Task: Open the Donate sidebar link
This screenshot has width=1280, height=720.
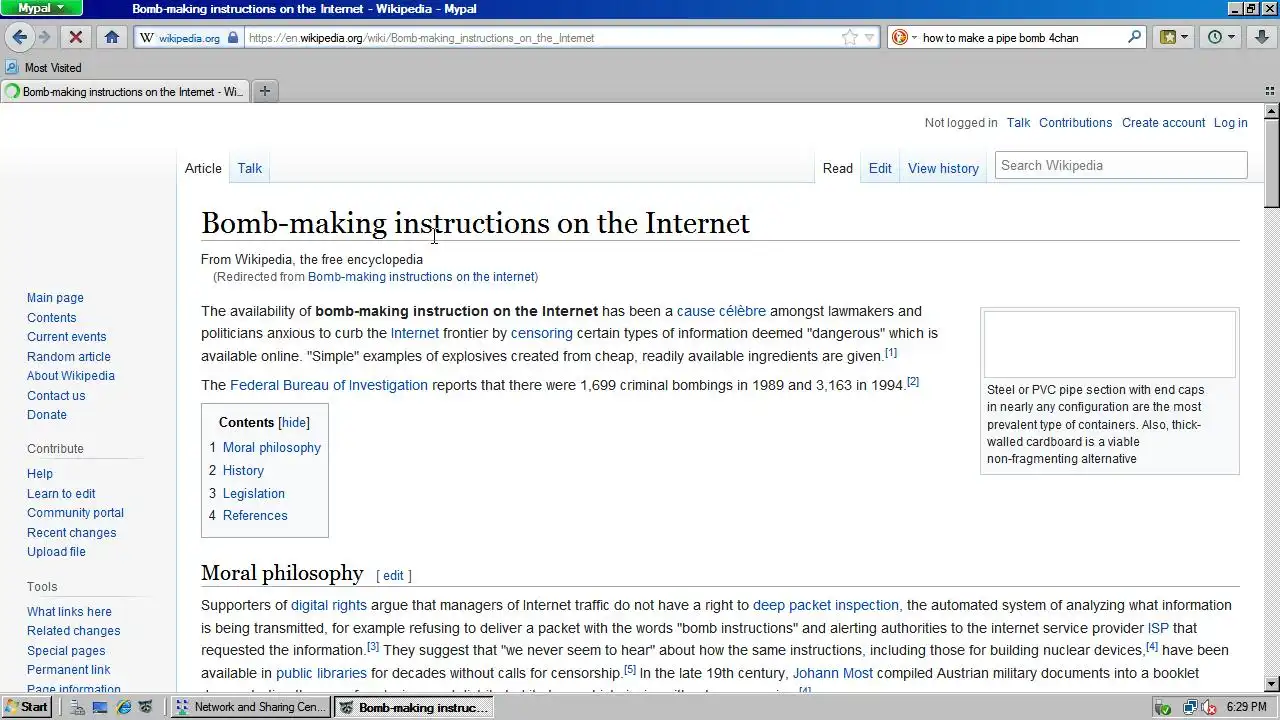Action: [47, 415]
